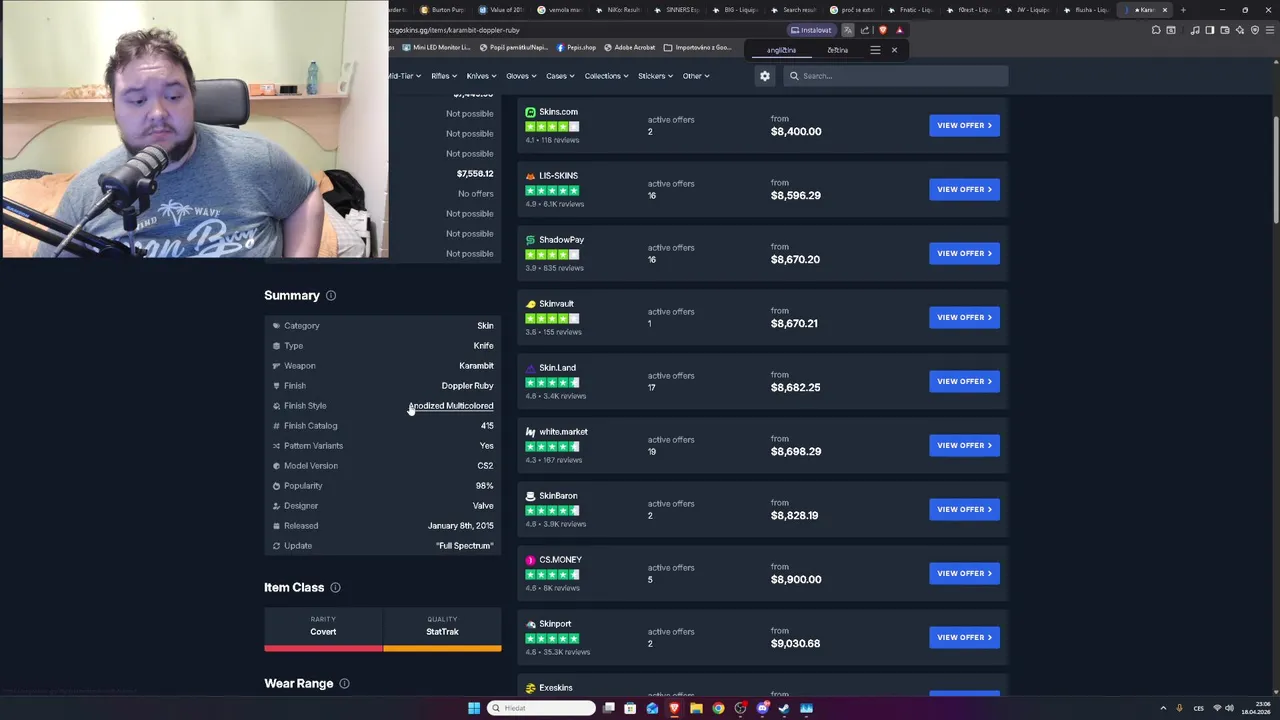Screen dimensions: 1280x720
Task: View offer from LIS-SKINS
Action: click(x=964, y=189)
